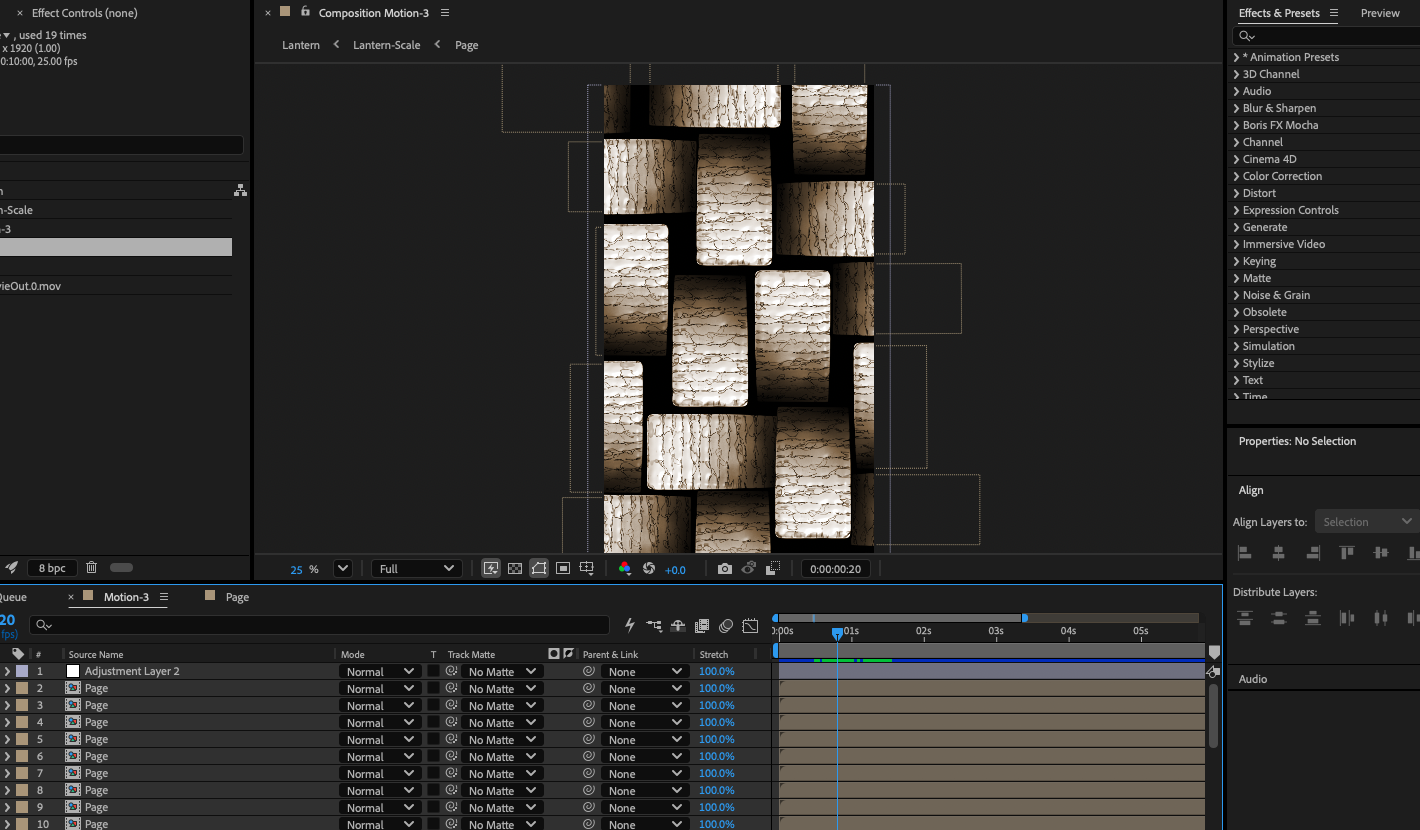This screenshot has width=1420, height=830.
Task: Open the Full resolution dropdown
Action: [x=415, y=568]
